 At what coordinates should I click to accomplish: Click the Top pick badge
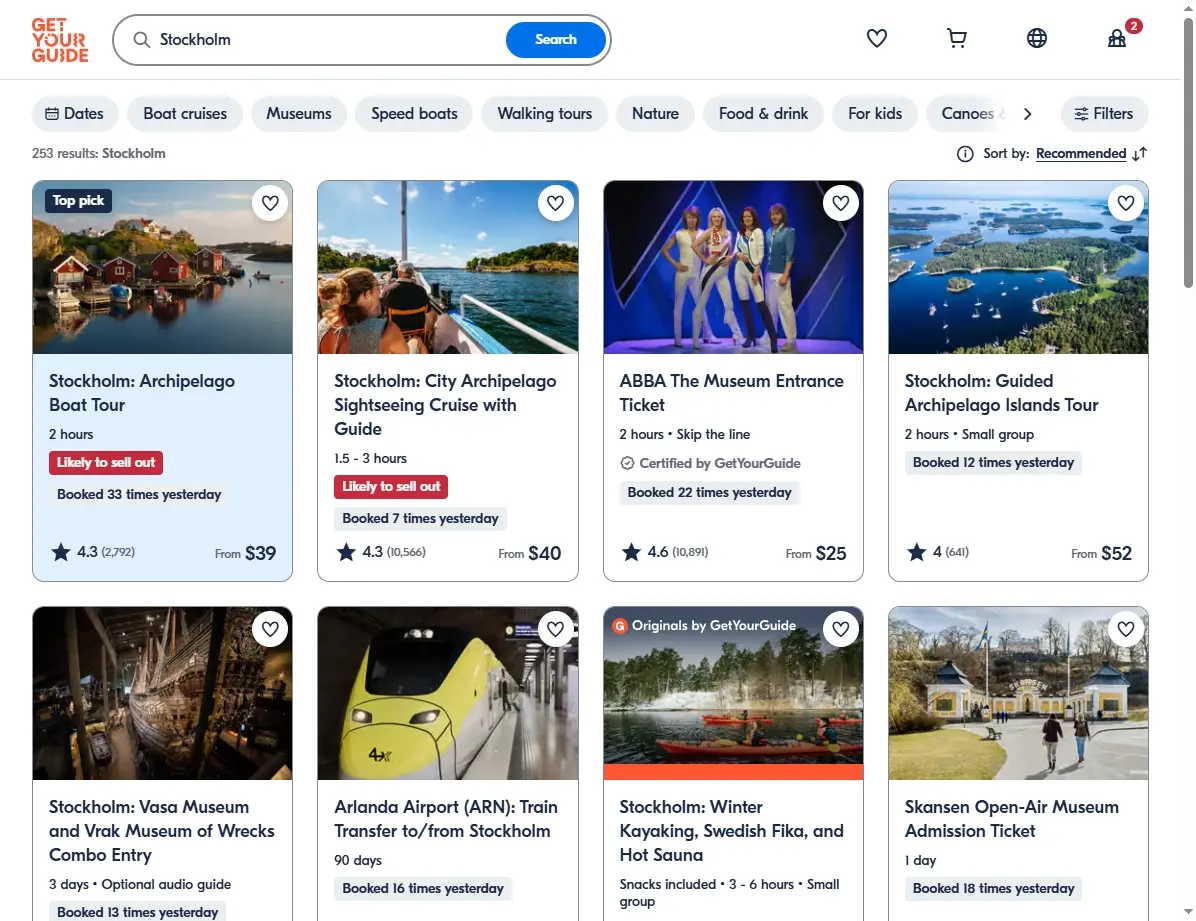pyautogui.click(x=79, y=201)
